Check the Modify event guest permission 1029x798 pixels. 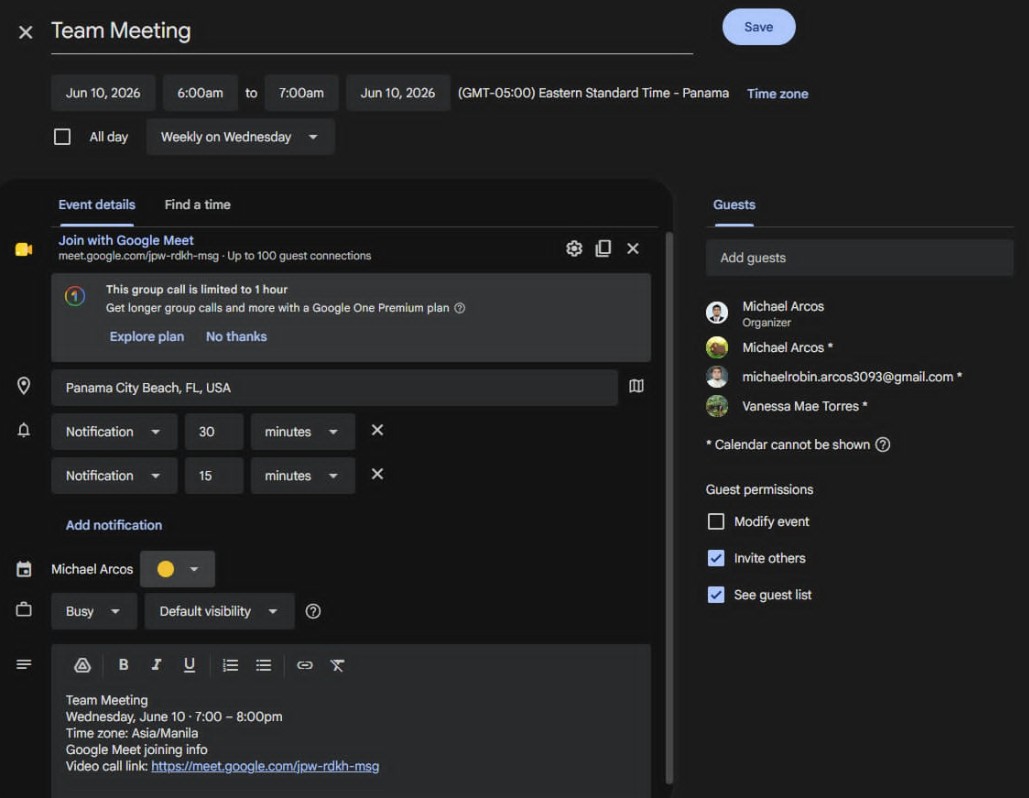(716, 522)
